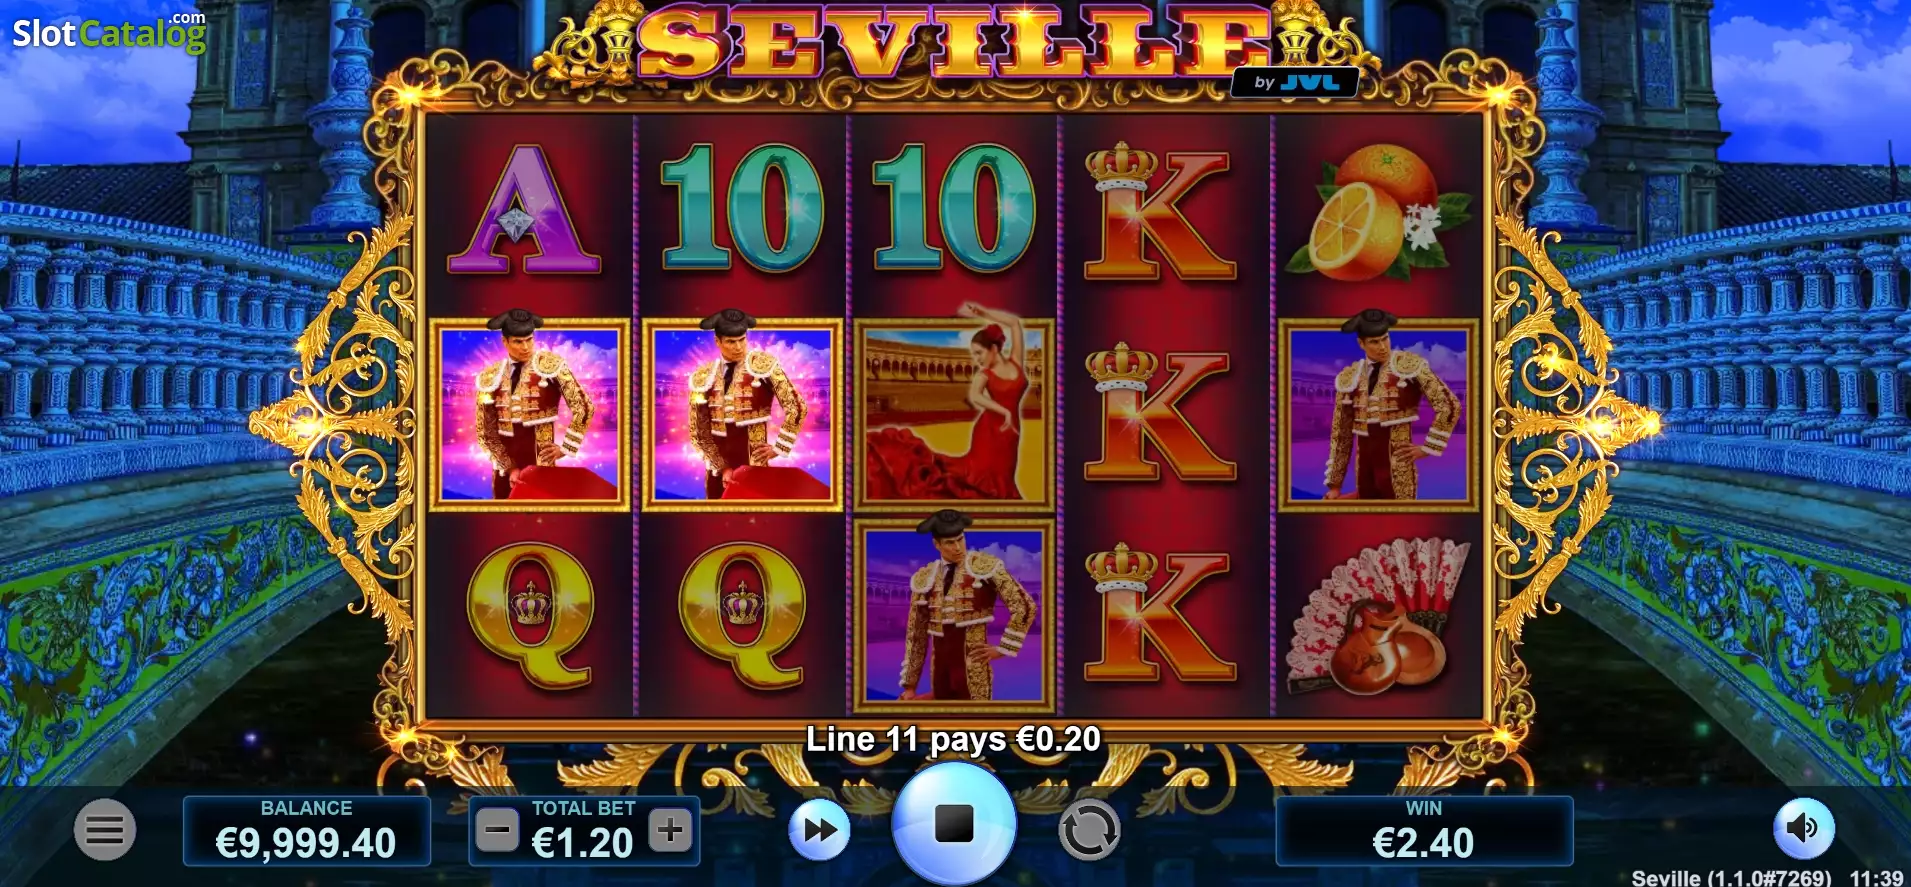Screen dimensions: 1911x887
Task: Click the total bet value €1.20
Action: (x=583, y=843)
